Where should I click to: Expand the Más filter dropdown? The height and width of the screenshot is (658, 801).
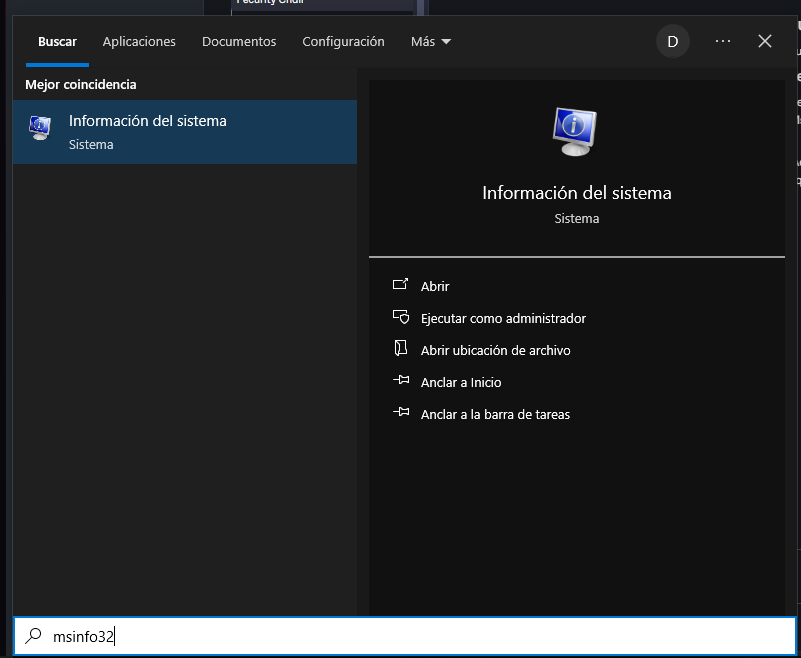pyautogui.click(x=431, y=42)
